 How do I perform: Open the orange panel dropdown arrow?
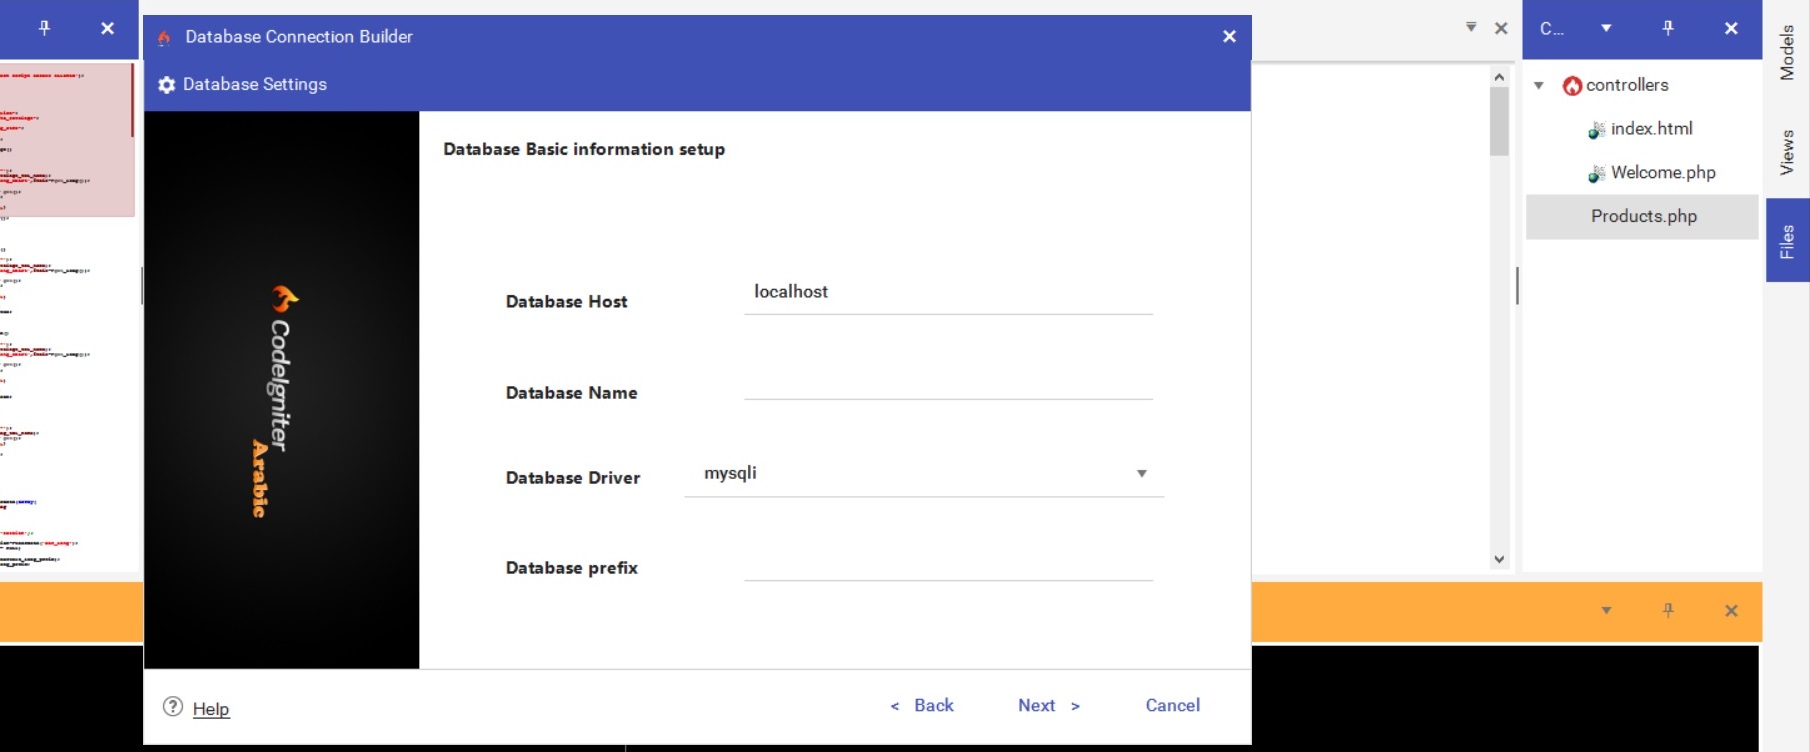pyautogui.click(x=1606, y=610)
